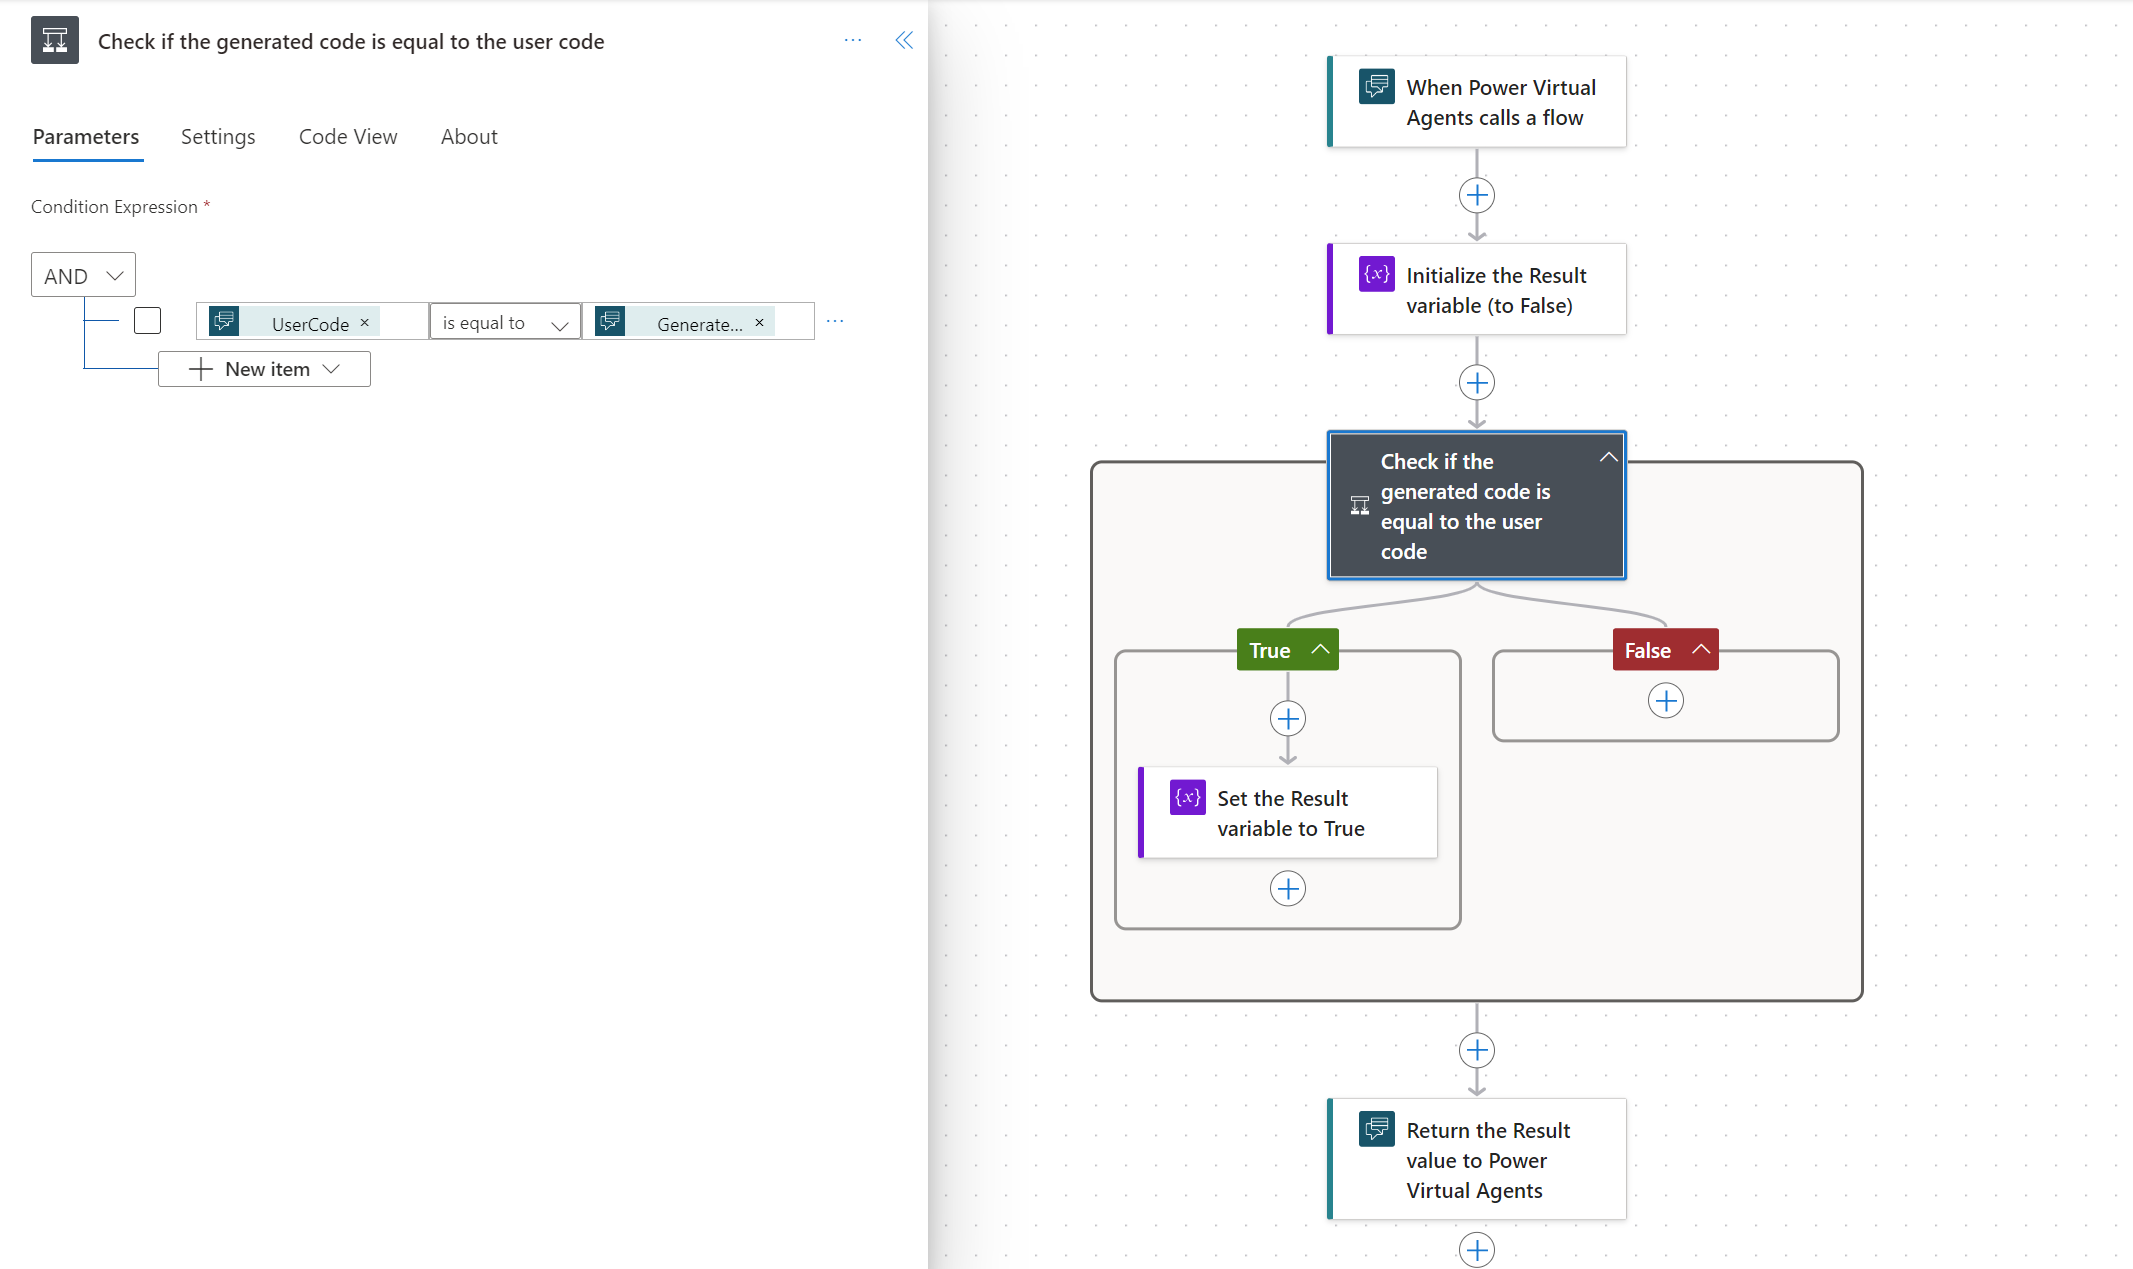Click the UserCode value field
The height and width of the screenshot is (1269, 2133).
click(312, 321)
